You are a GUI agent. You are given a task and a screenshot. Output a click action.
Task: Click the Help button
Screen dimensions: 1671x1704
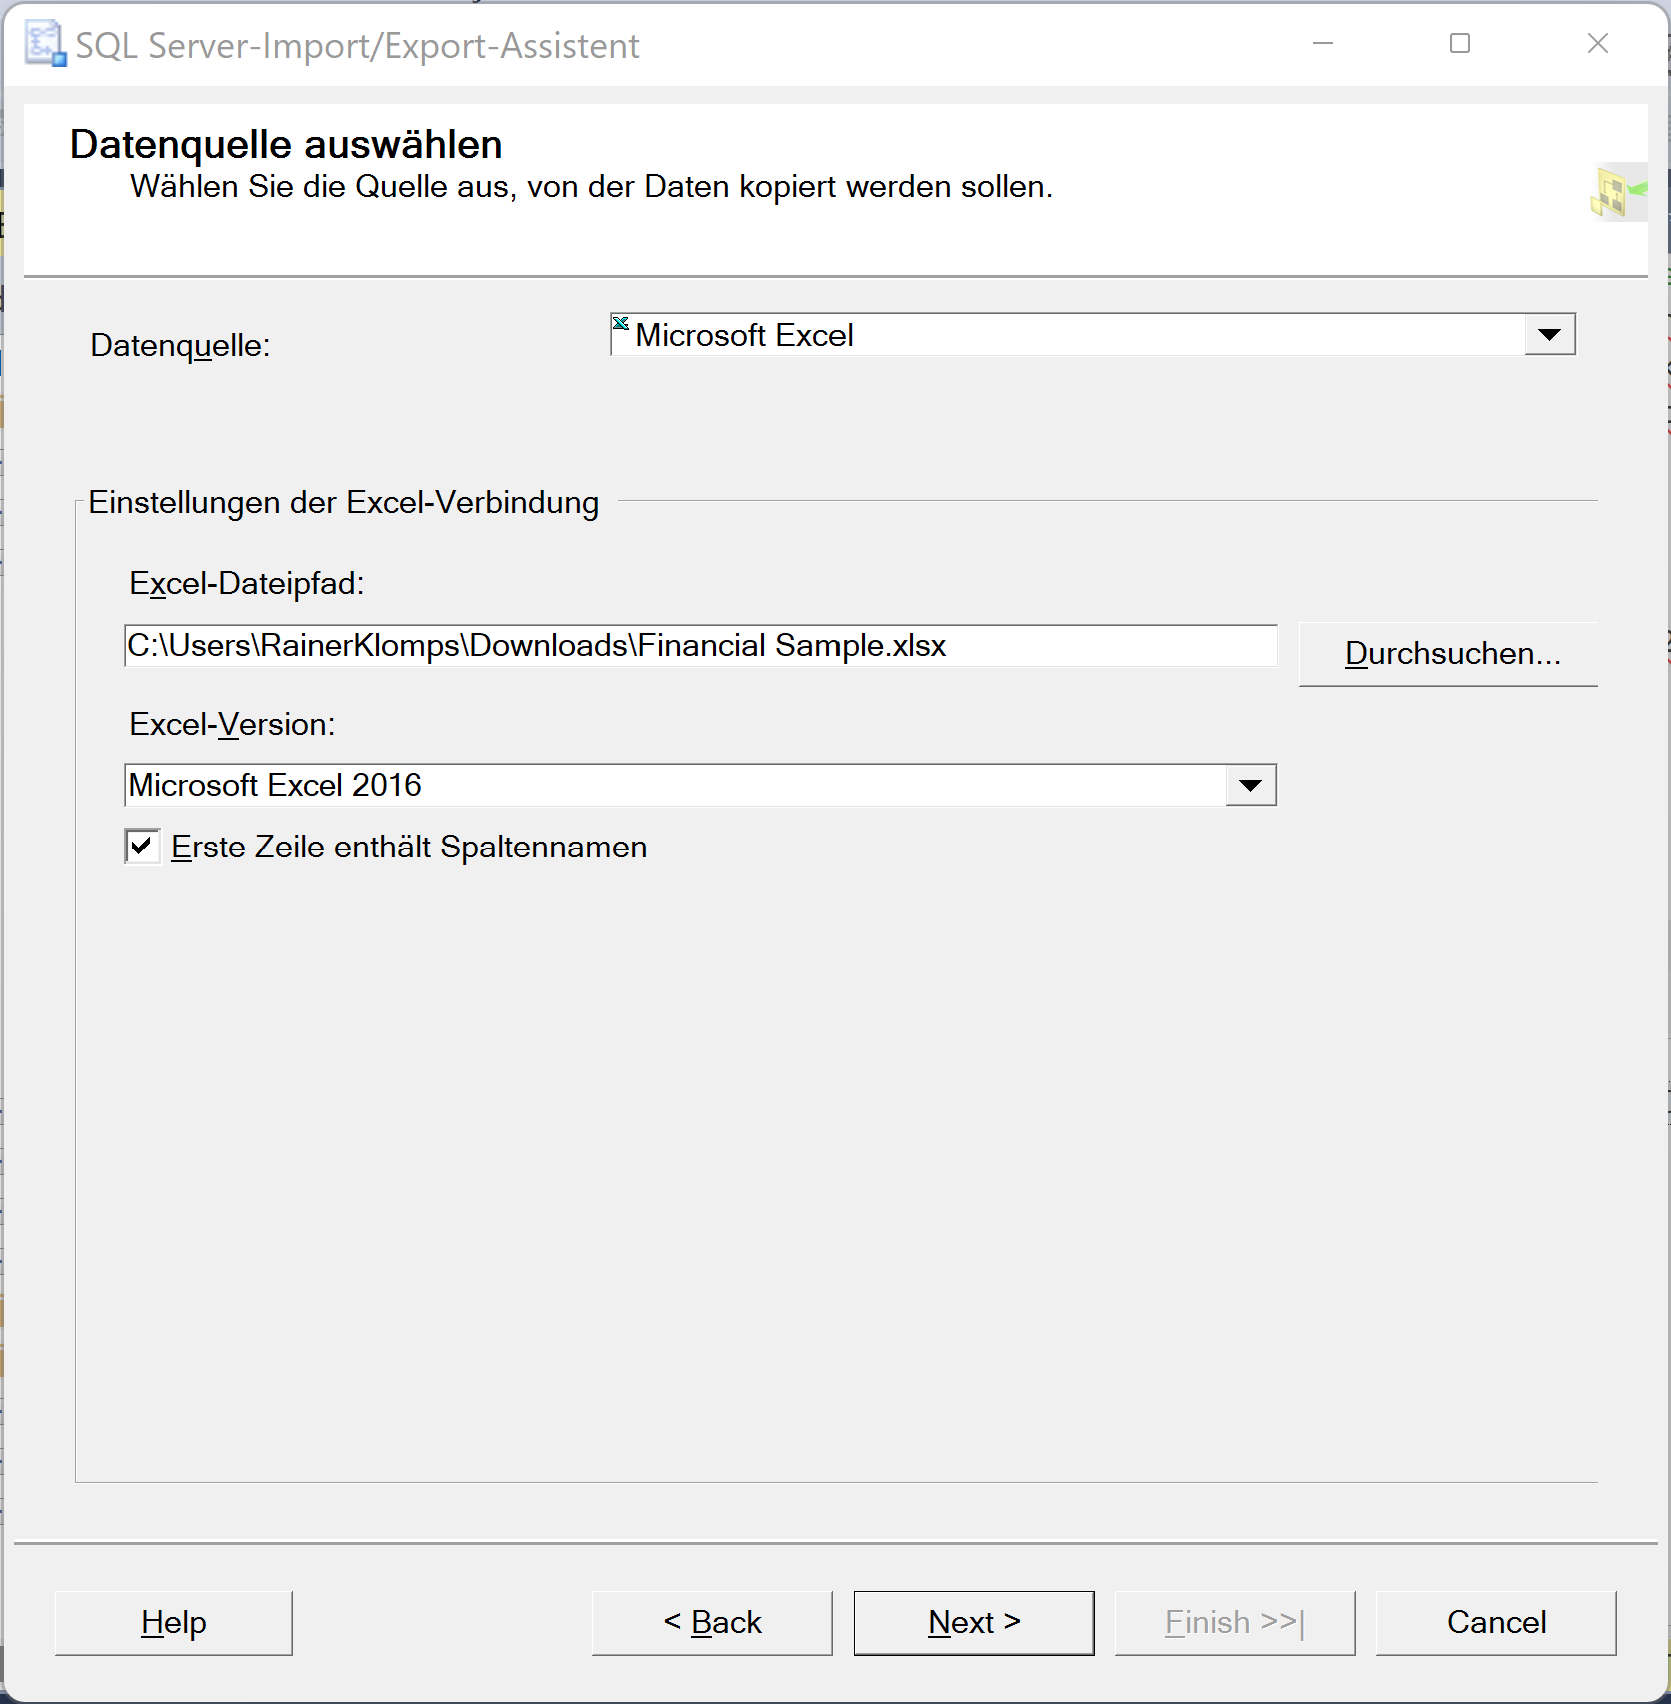174,1623
